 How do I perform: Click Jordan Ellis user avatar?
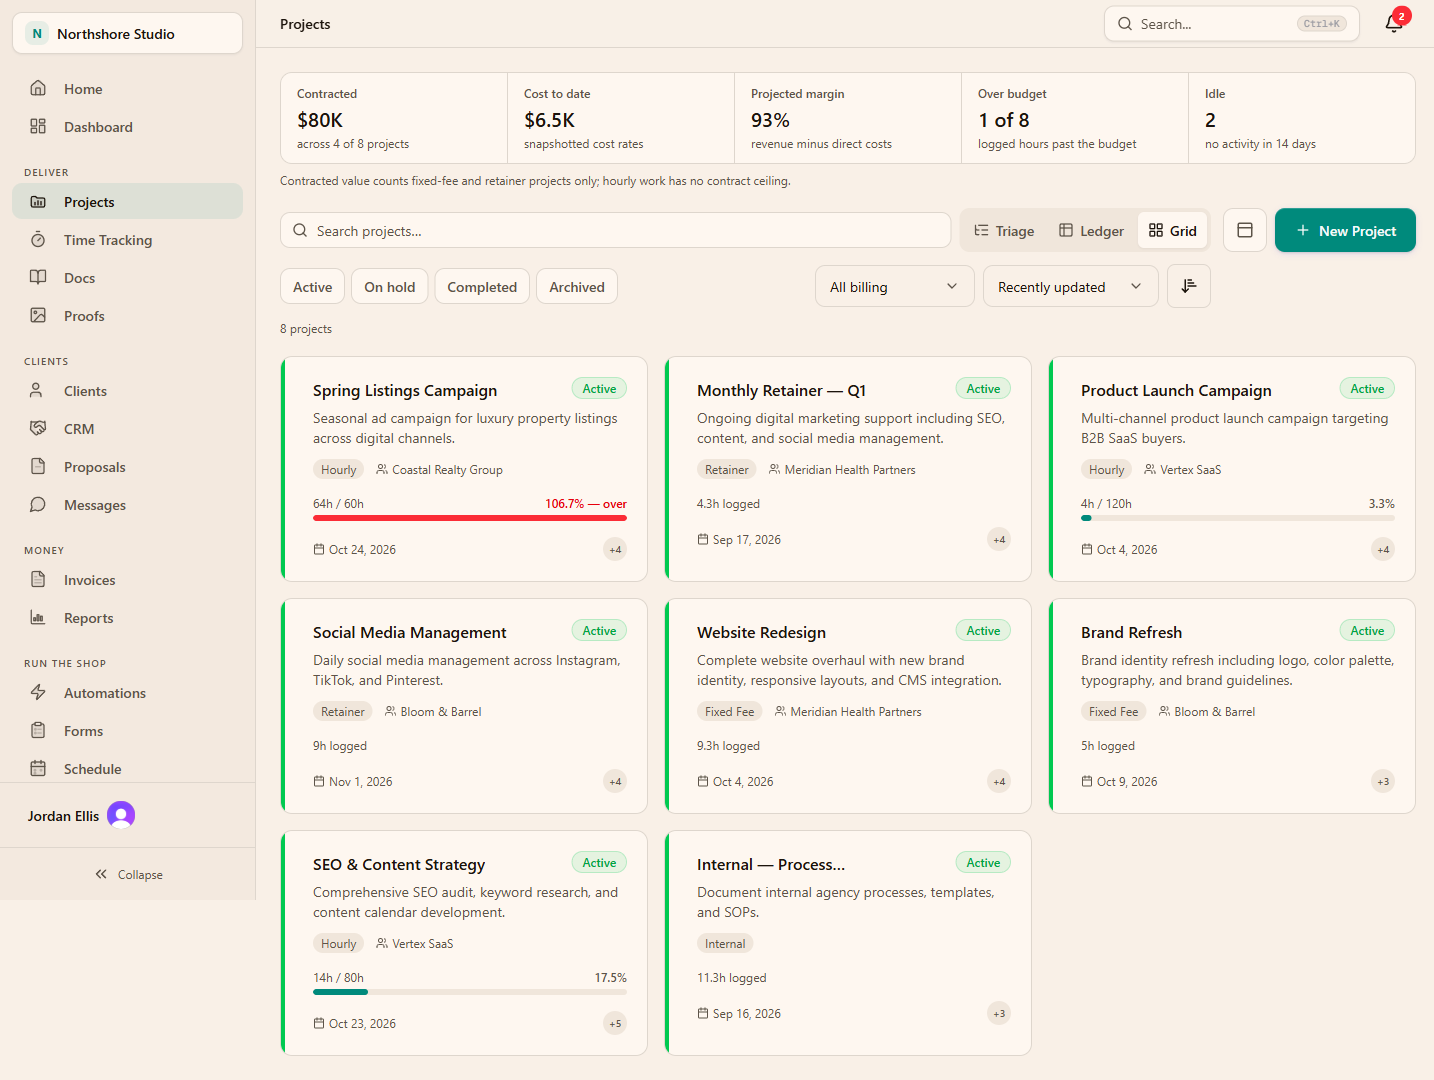(x=121, y=815)
